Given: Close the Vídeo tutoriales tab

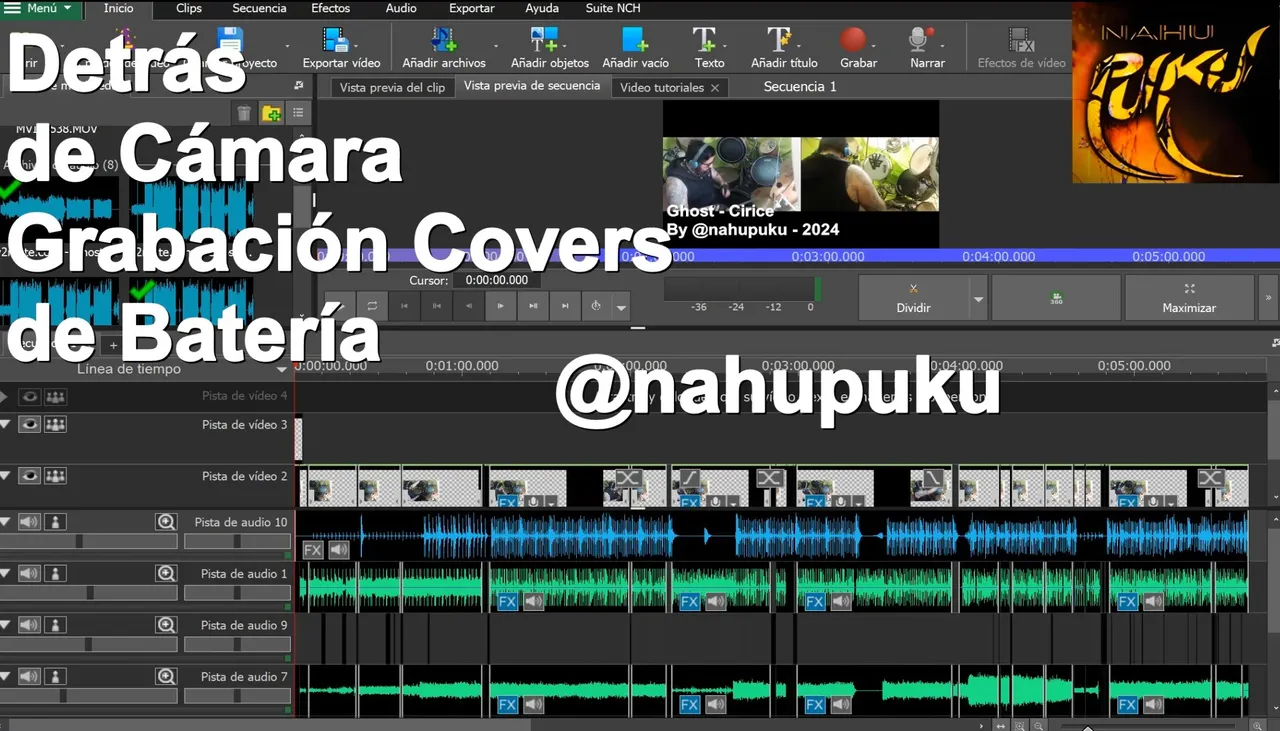Looking at the screenshot, I should (x=715, y=88).
